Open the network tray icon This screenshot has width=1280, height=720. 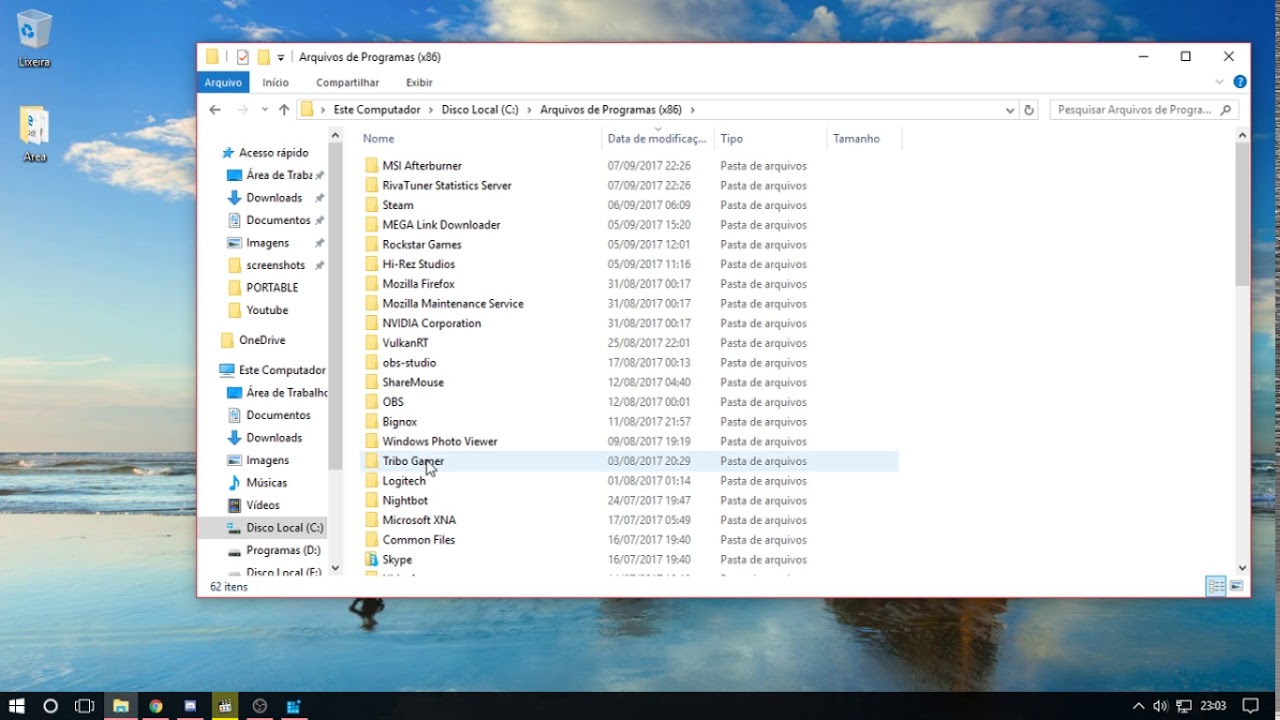coord(1184,706)
